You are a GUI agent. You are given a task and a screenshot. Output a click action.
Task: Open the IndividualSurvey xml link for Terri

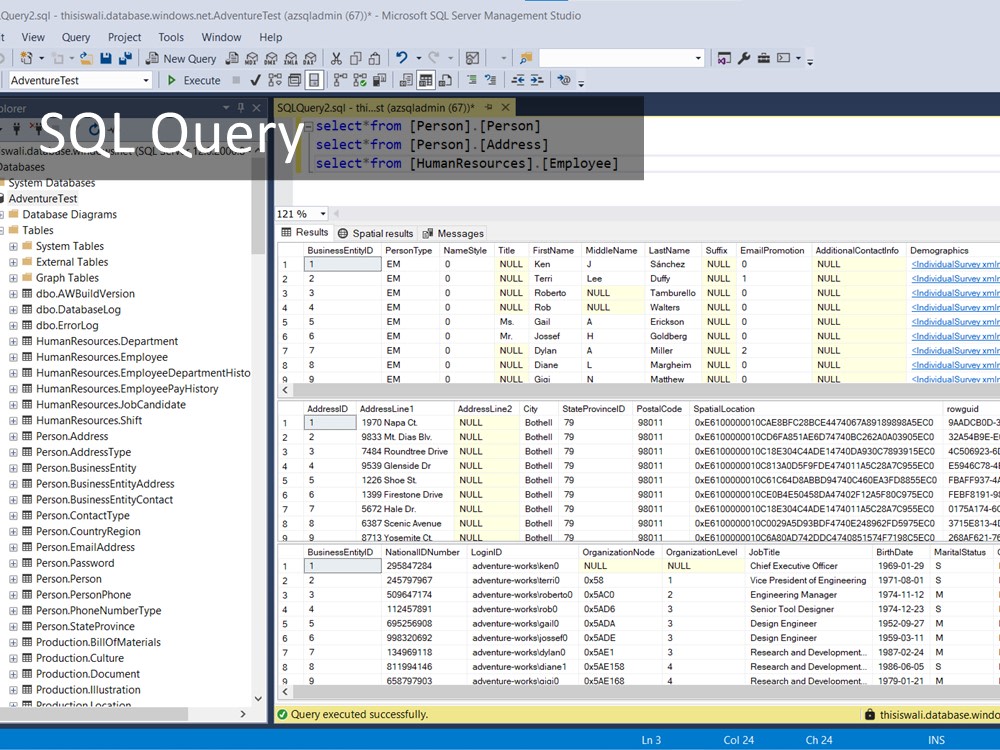coord(955,279)
